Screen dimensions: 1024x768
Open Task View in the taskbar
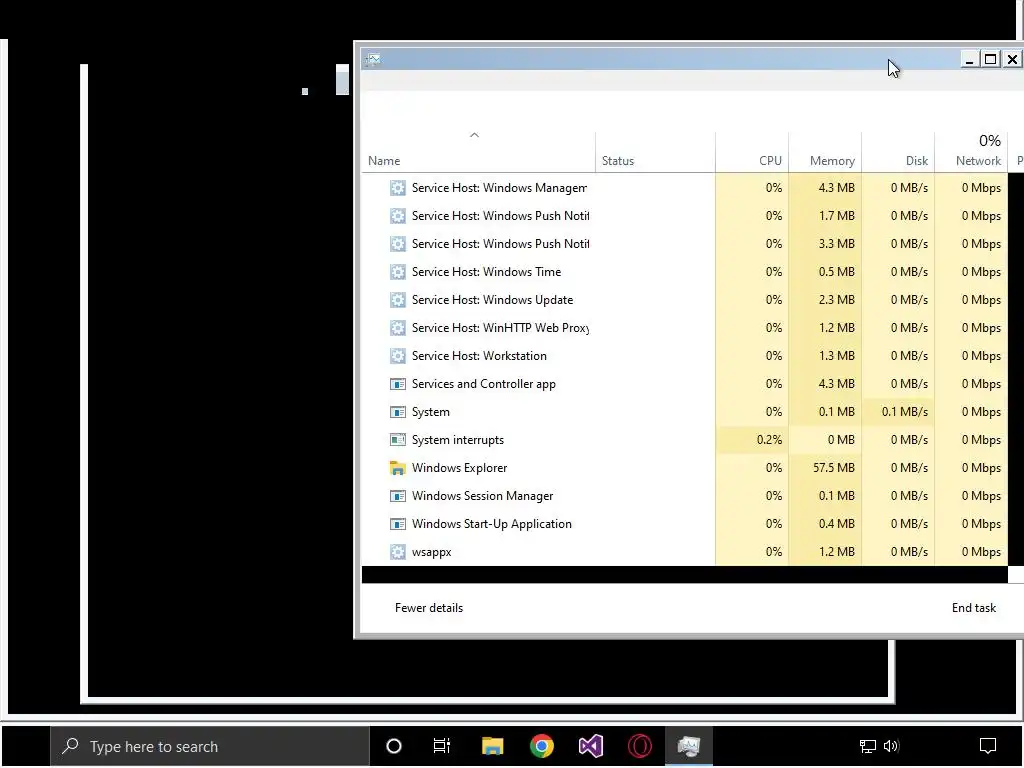pos(442,746)
